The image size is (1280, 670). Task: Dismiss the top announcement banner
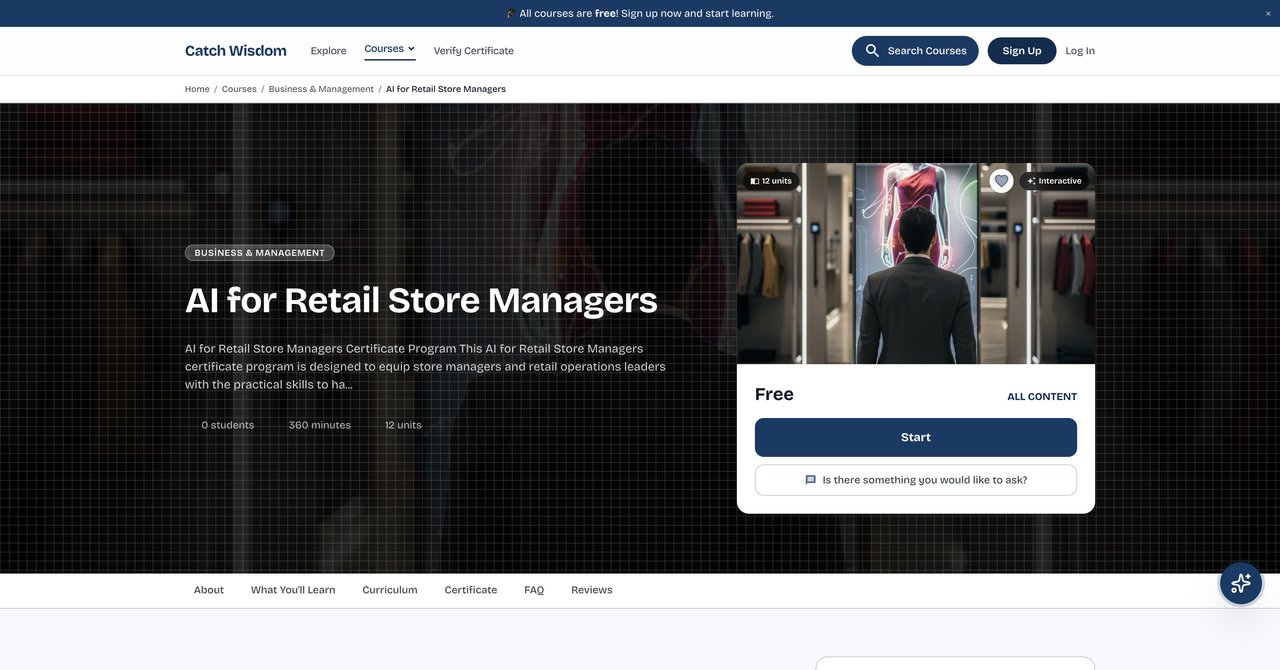(x=1269, y=13)
